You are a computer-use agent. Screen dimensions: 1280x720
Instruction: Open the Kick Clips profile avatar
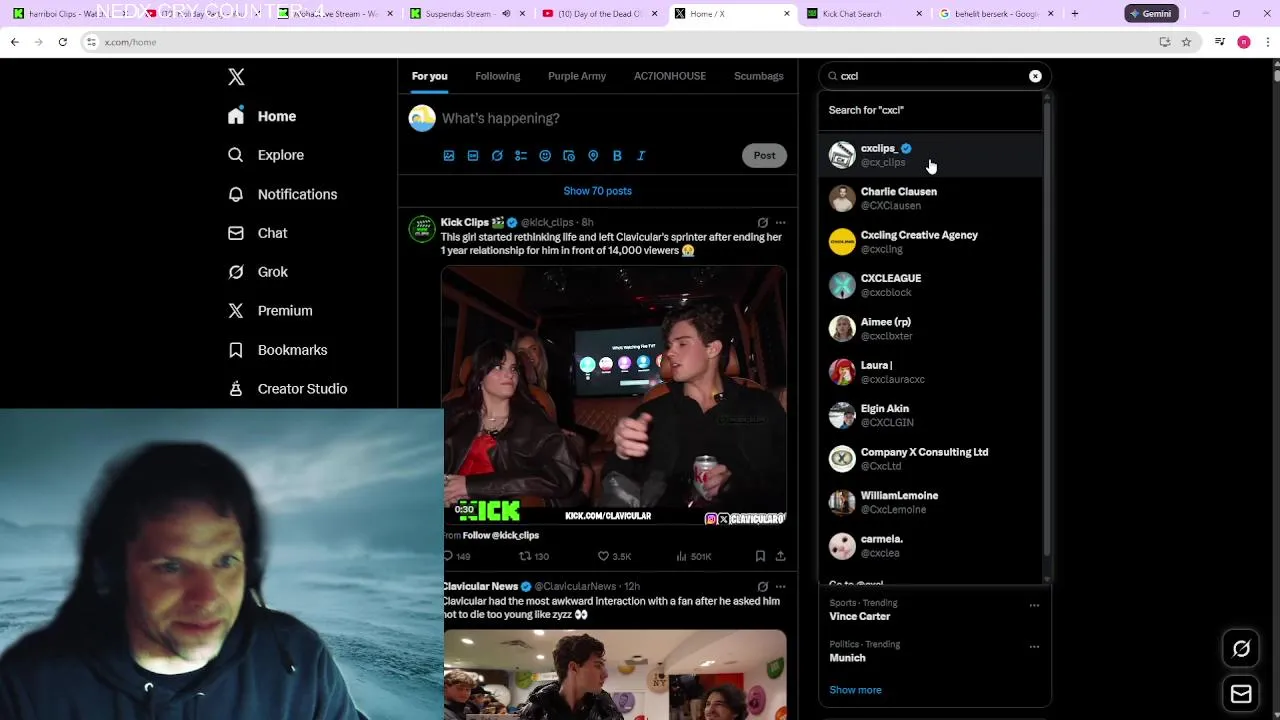pyautogui.click(x=422, y=229)
